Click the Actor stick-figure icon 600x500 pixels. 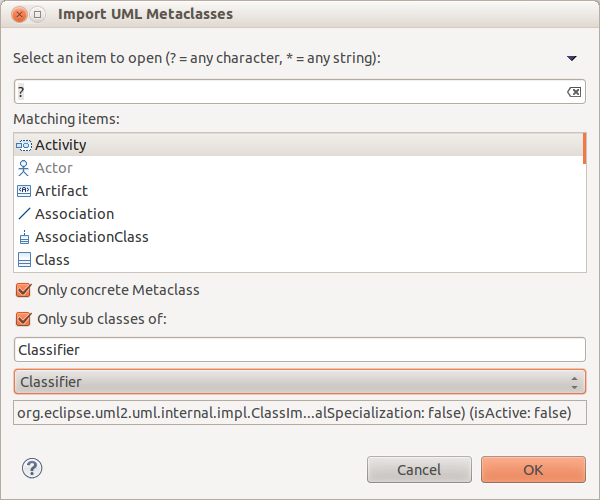(x=23, y=168)
